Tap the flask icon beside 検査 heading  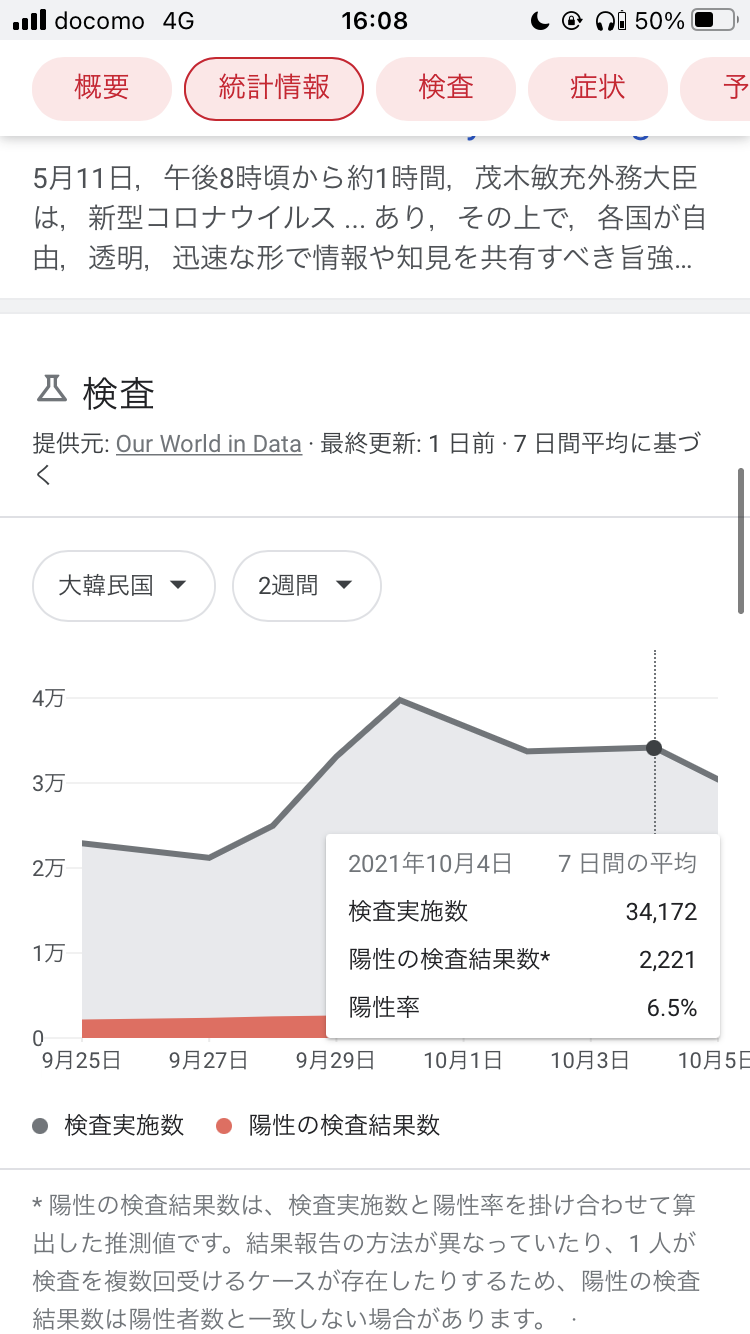51,389
